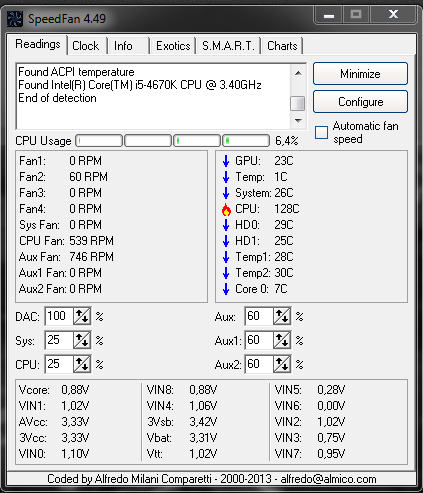Click the Aux value field showing 60
This screenshot has width=423, height=493.
259,316
